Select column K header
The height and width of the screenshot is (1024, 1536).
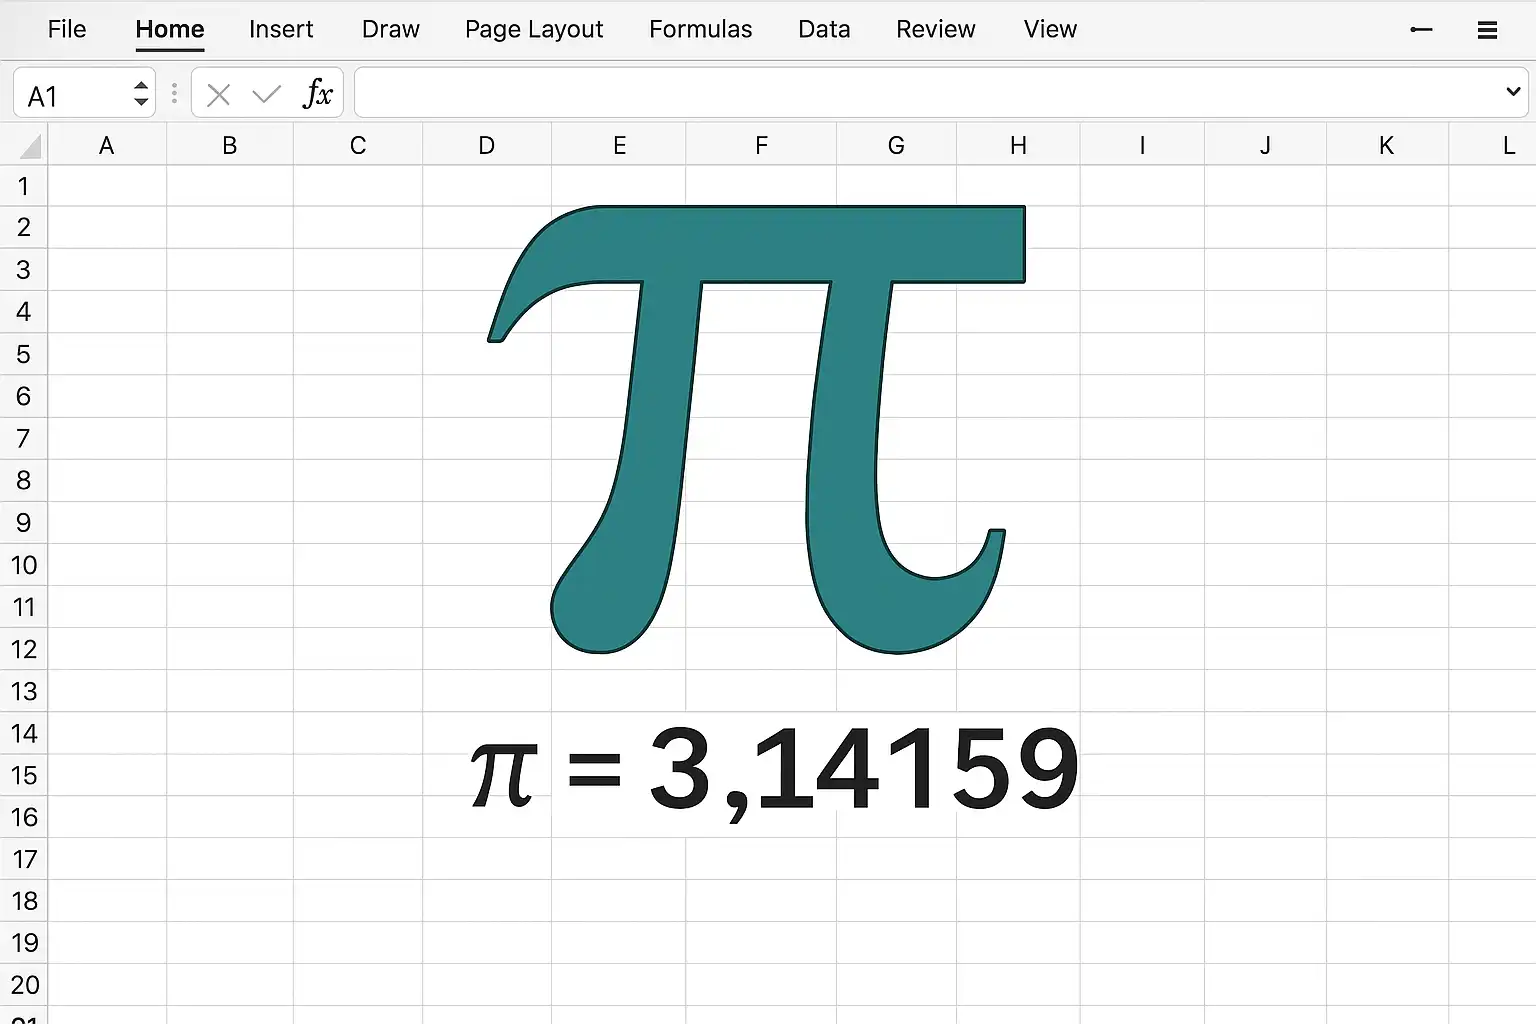[1387, 146]
